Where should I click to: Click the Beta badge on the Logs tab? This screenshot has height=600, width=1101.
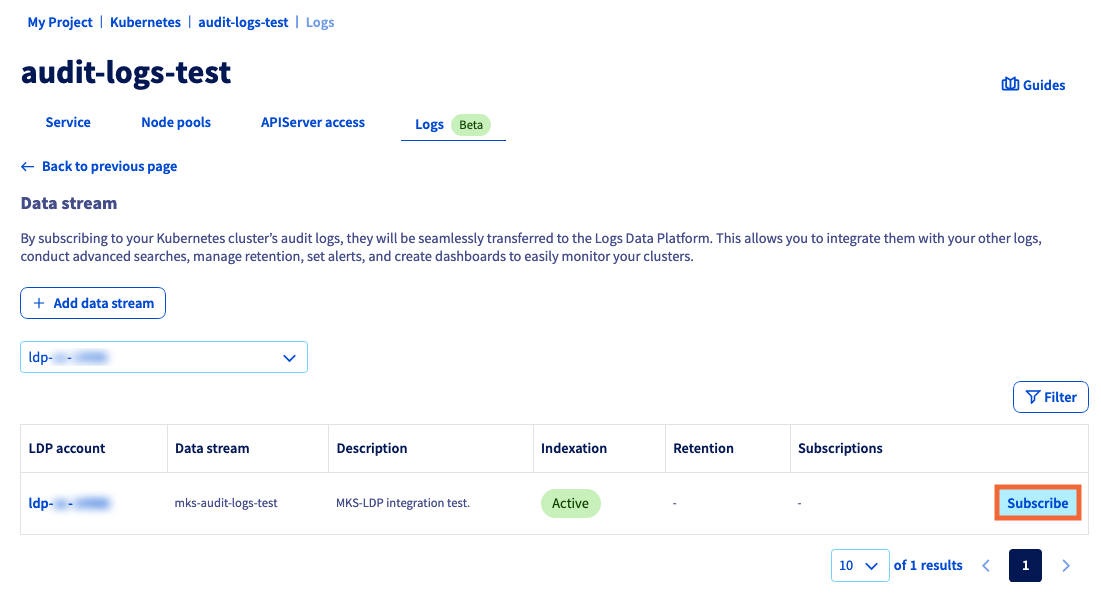click(470, 124)
